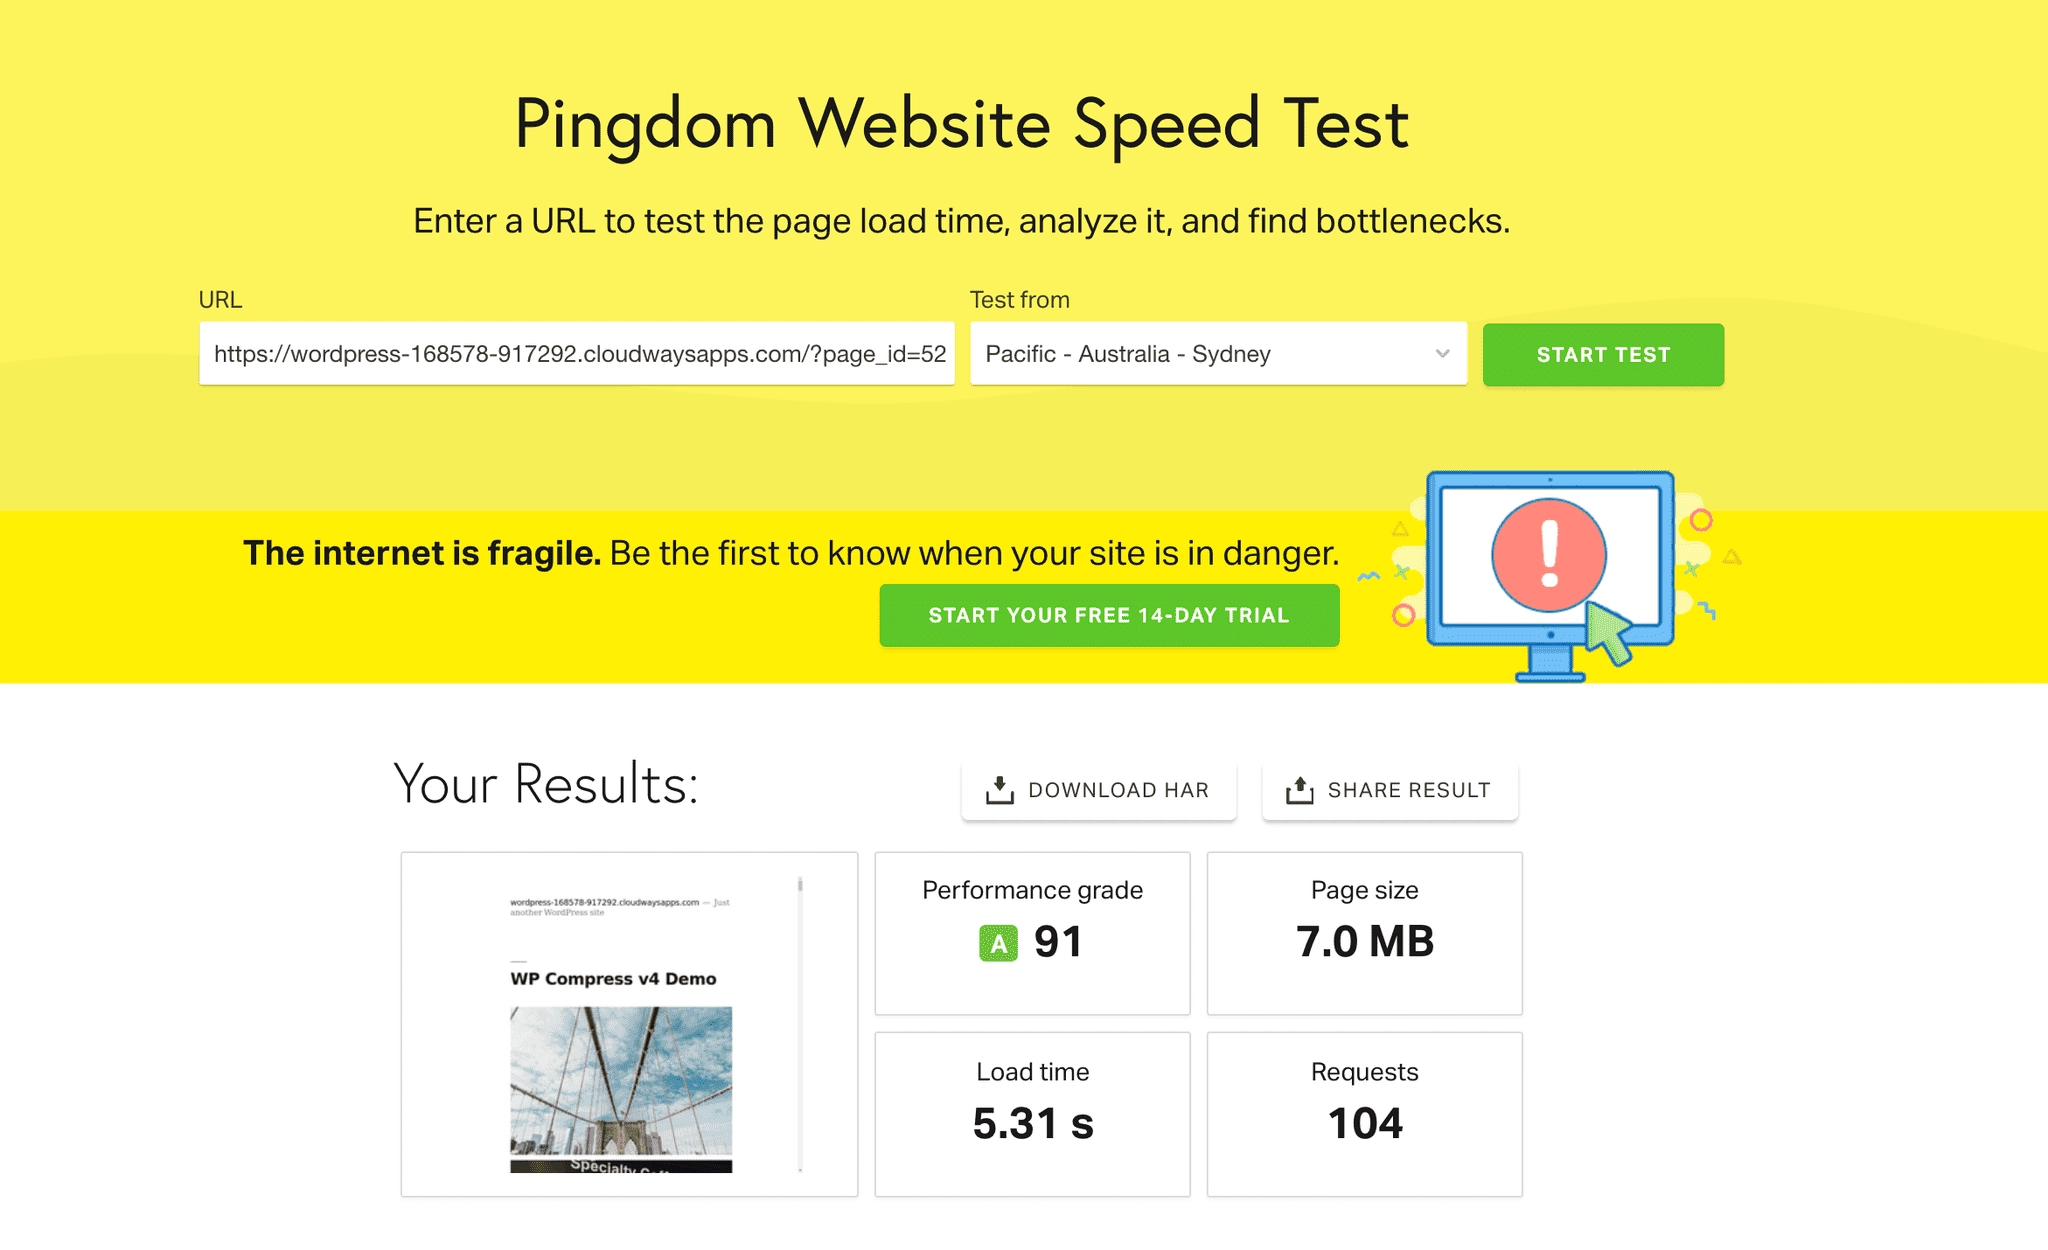Click the red exclamation mark circle
The width and height of the screenshot is (2048, 1250).
[1549, 555]
